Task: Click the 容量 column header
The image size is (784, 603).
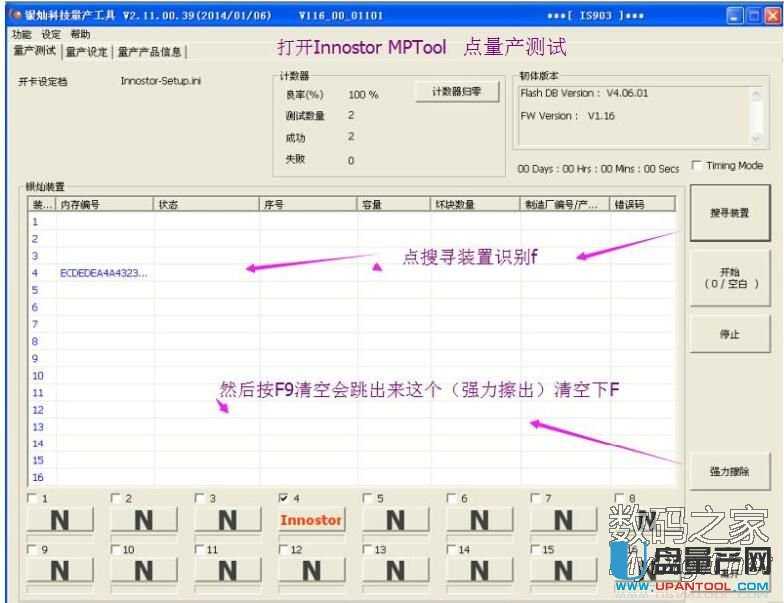Action: point(393,204)
